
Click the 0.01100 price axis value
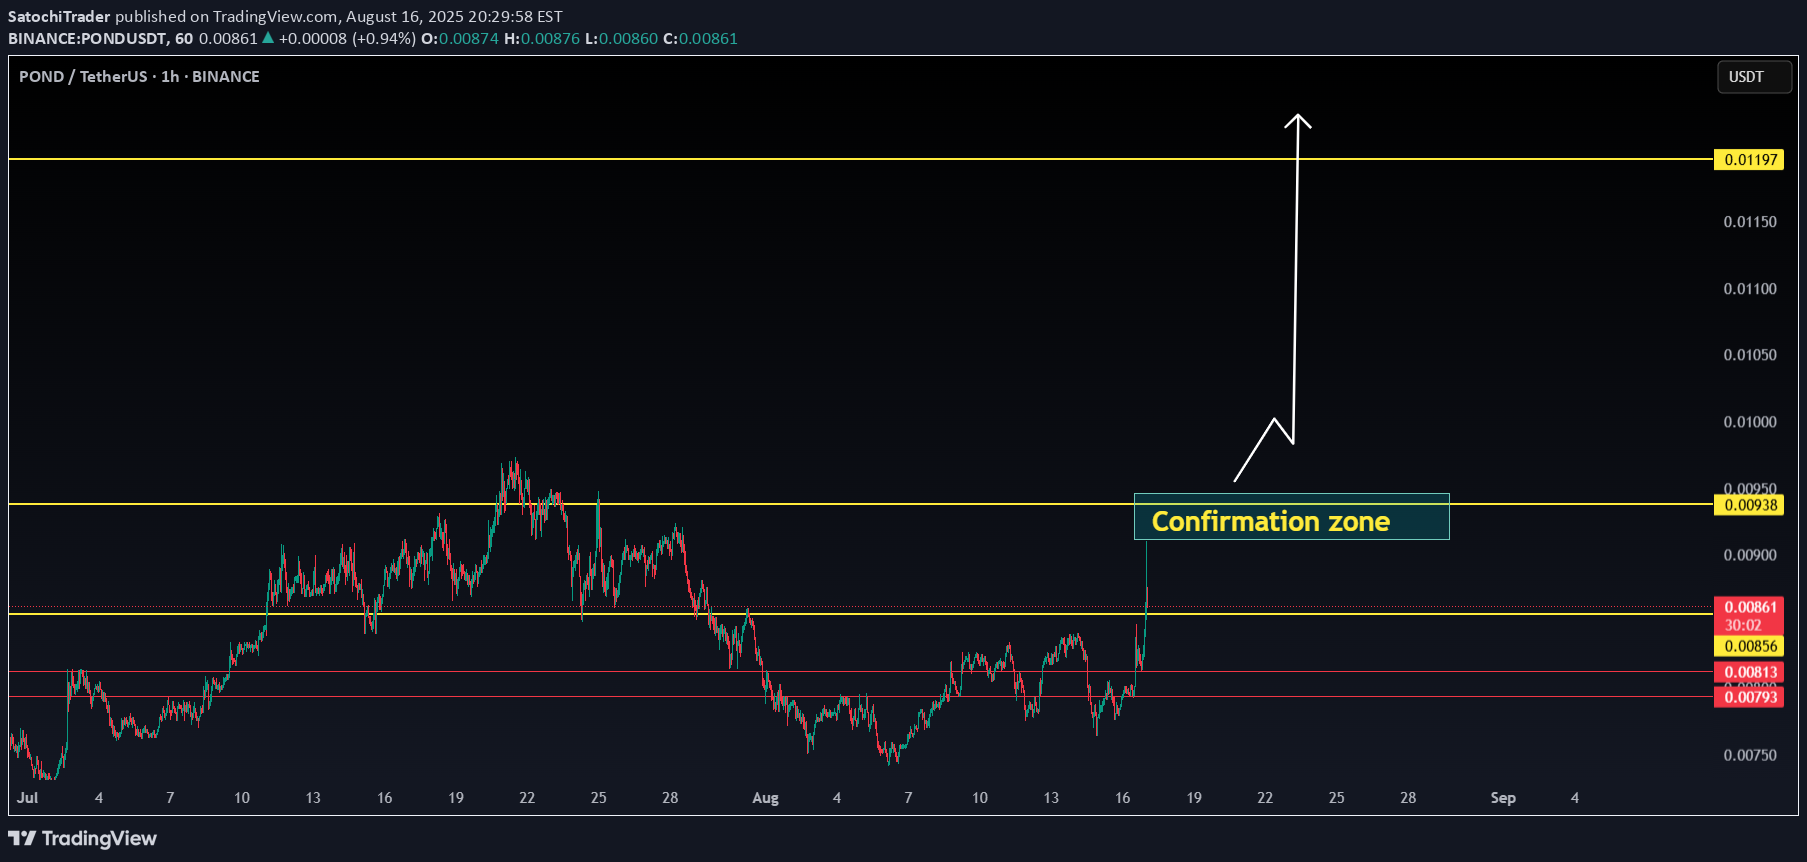point(1750,289)
